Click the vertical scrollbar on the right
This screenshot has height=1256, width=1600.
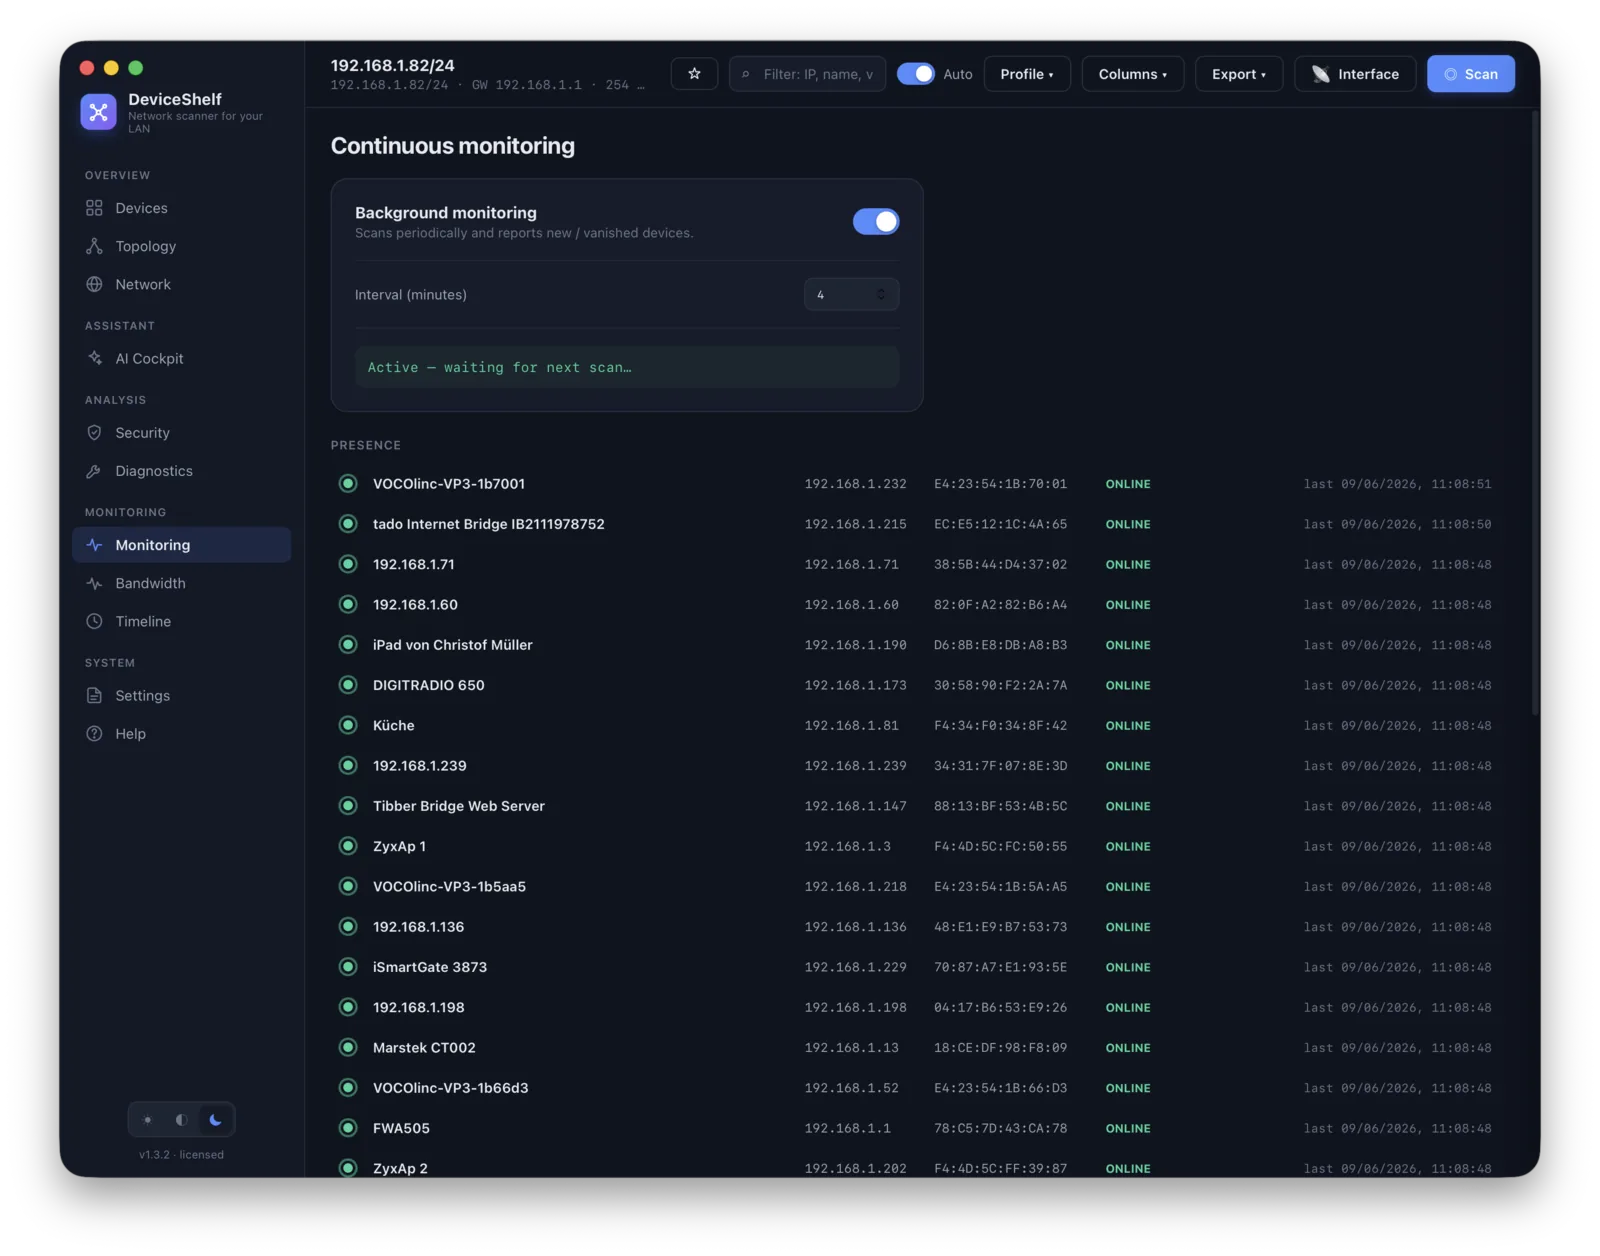tap(1535, 412)
